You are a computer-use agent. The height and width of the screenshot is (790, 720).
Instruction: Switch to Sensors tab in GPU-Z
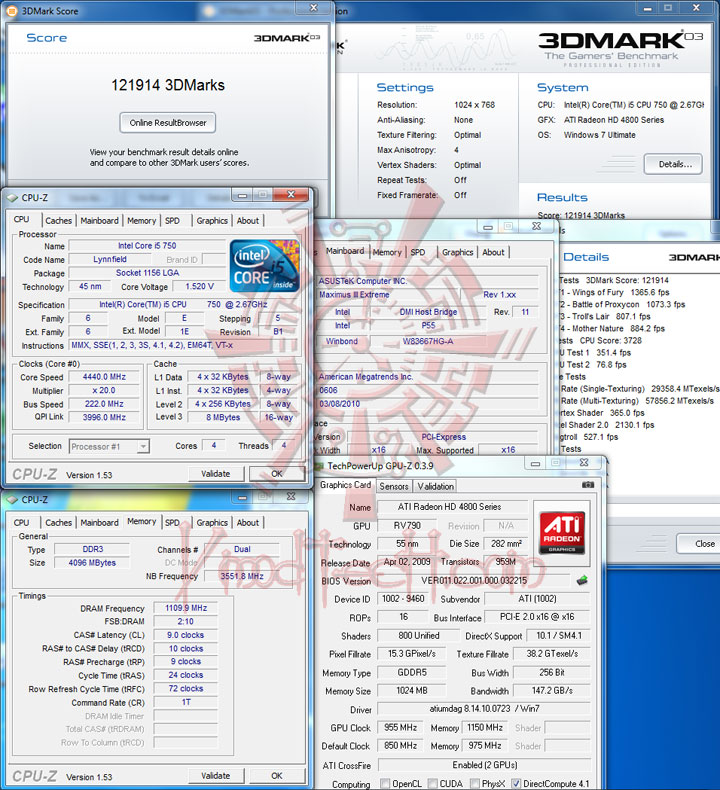[394, 486]
